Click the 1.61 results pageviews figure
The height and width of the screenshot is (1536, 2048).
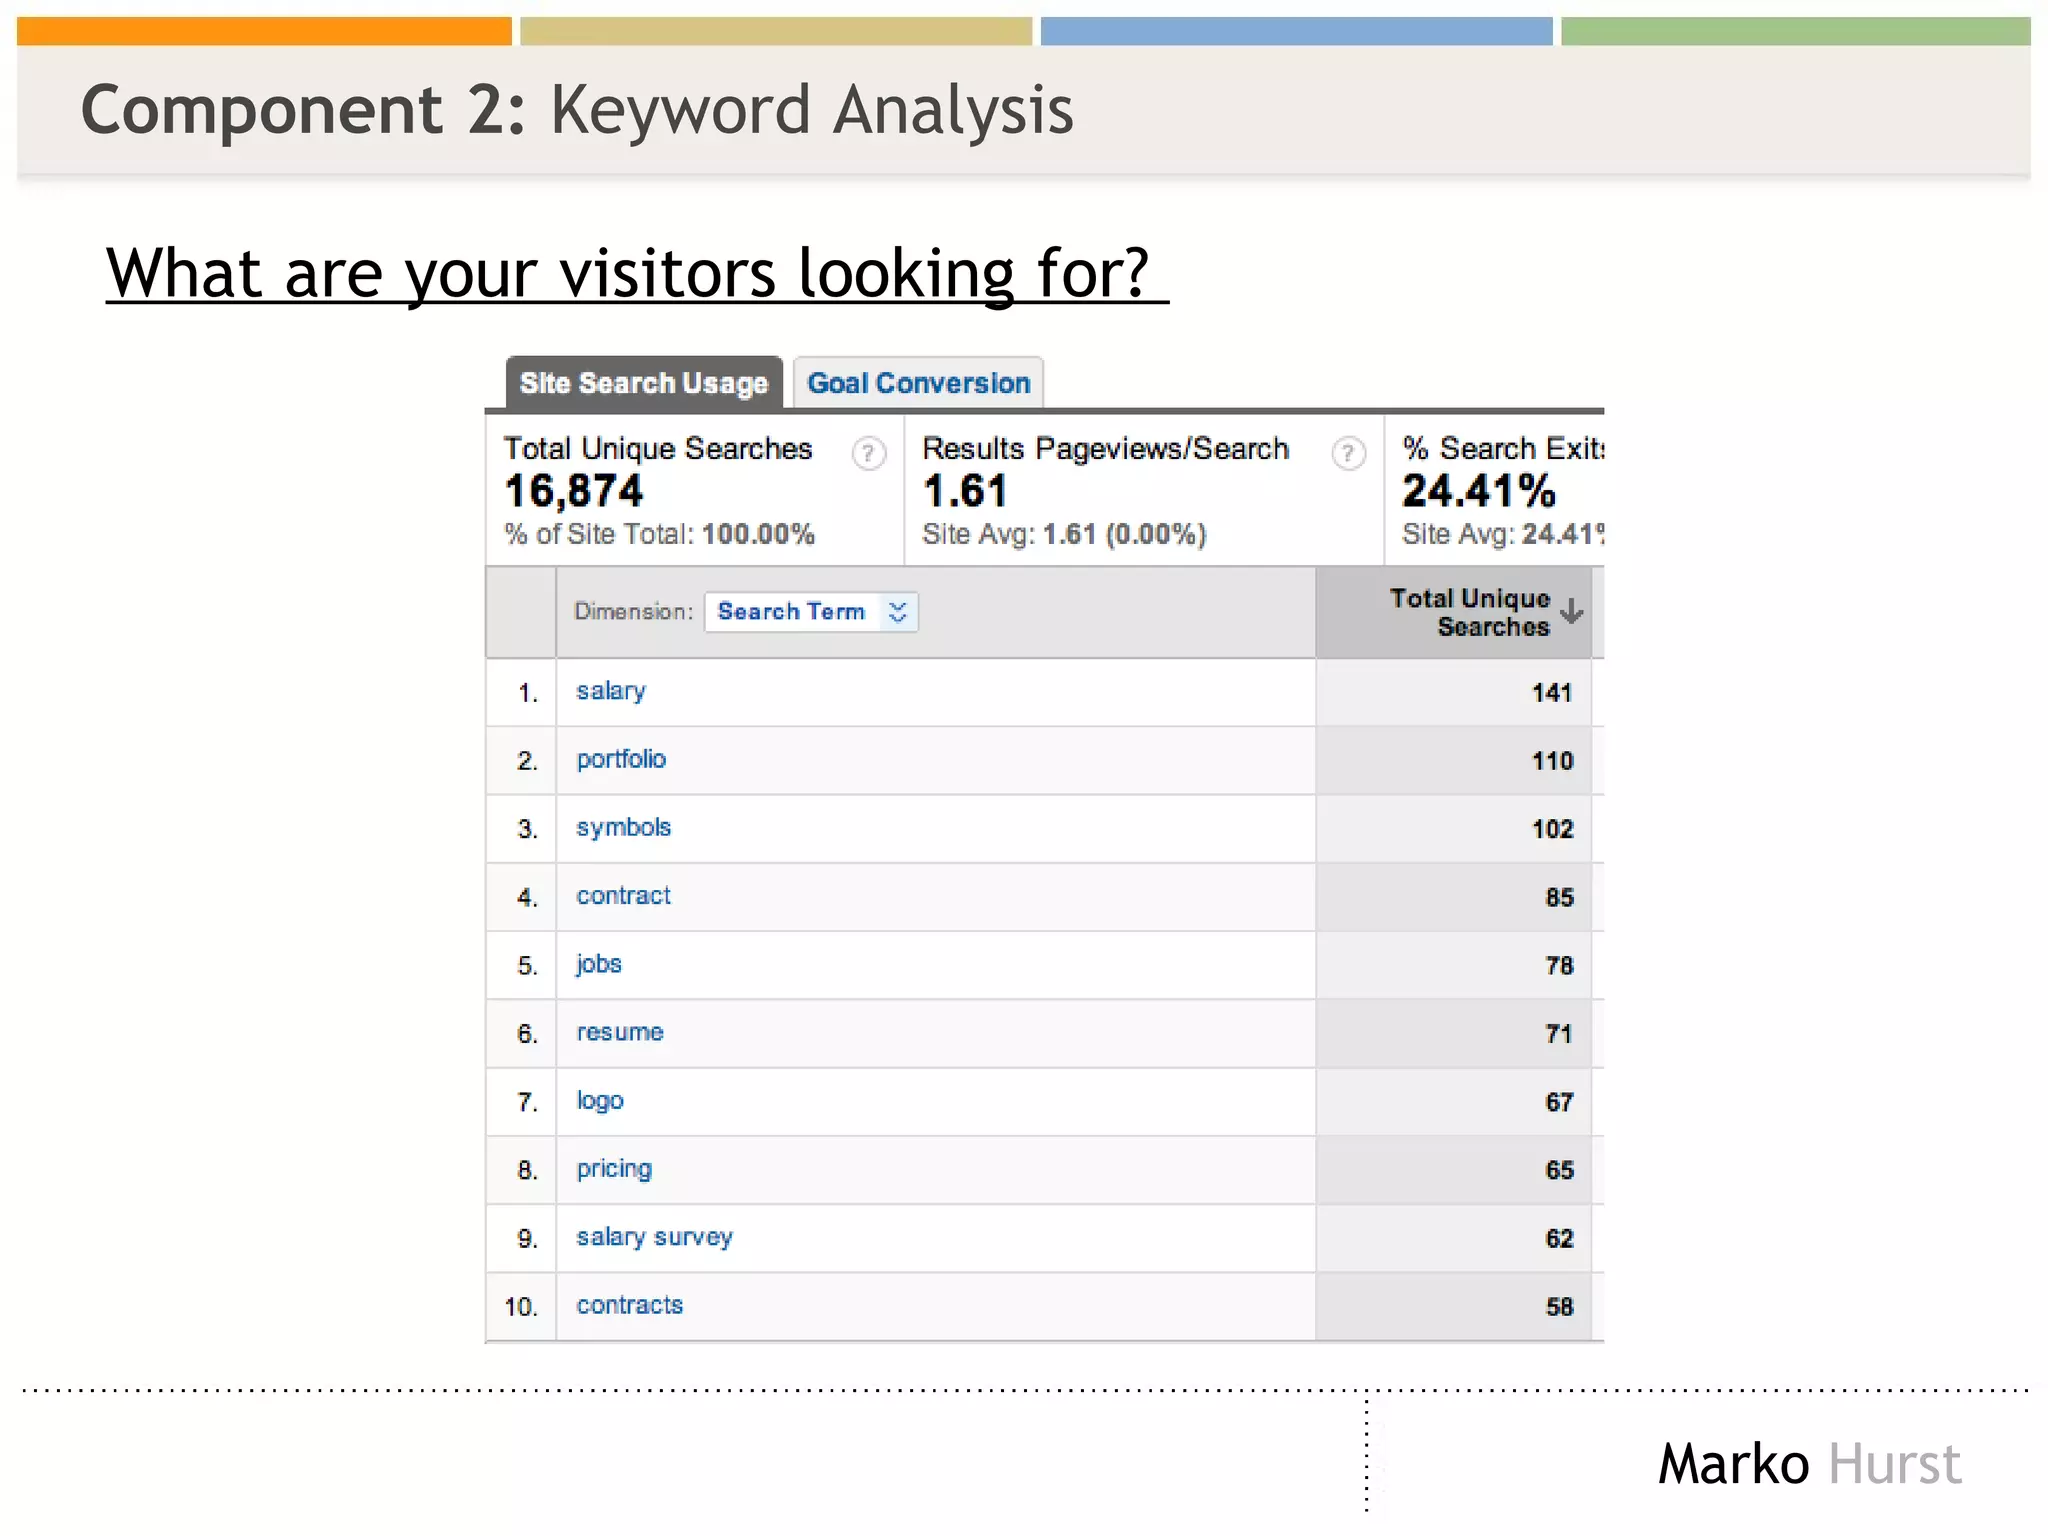(964, 491)
